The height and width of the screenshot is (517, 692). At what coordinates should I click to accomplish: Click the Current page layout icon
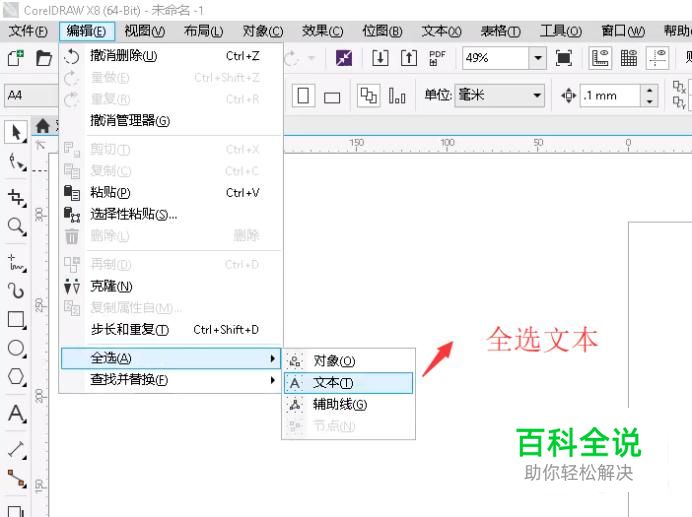(x=397, y=95)
